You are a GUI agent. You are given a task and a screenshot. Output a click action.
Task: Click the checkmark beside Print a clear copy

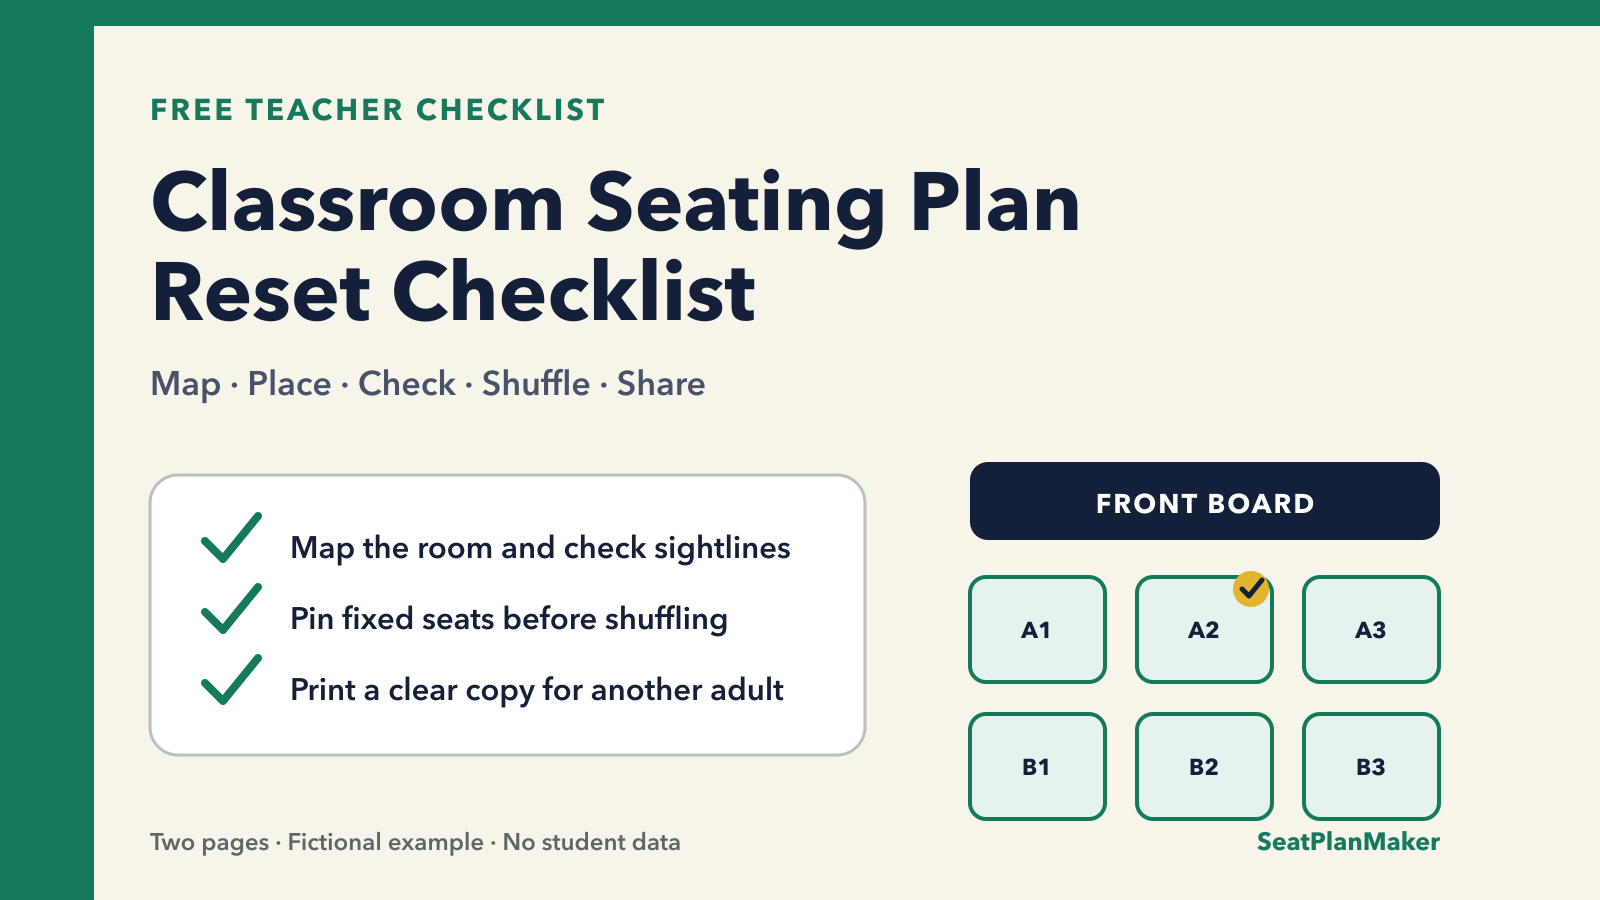232,680
